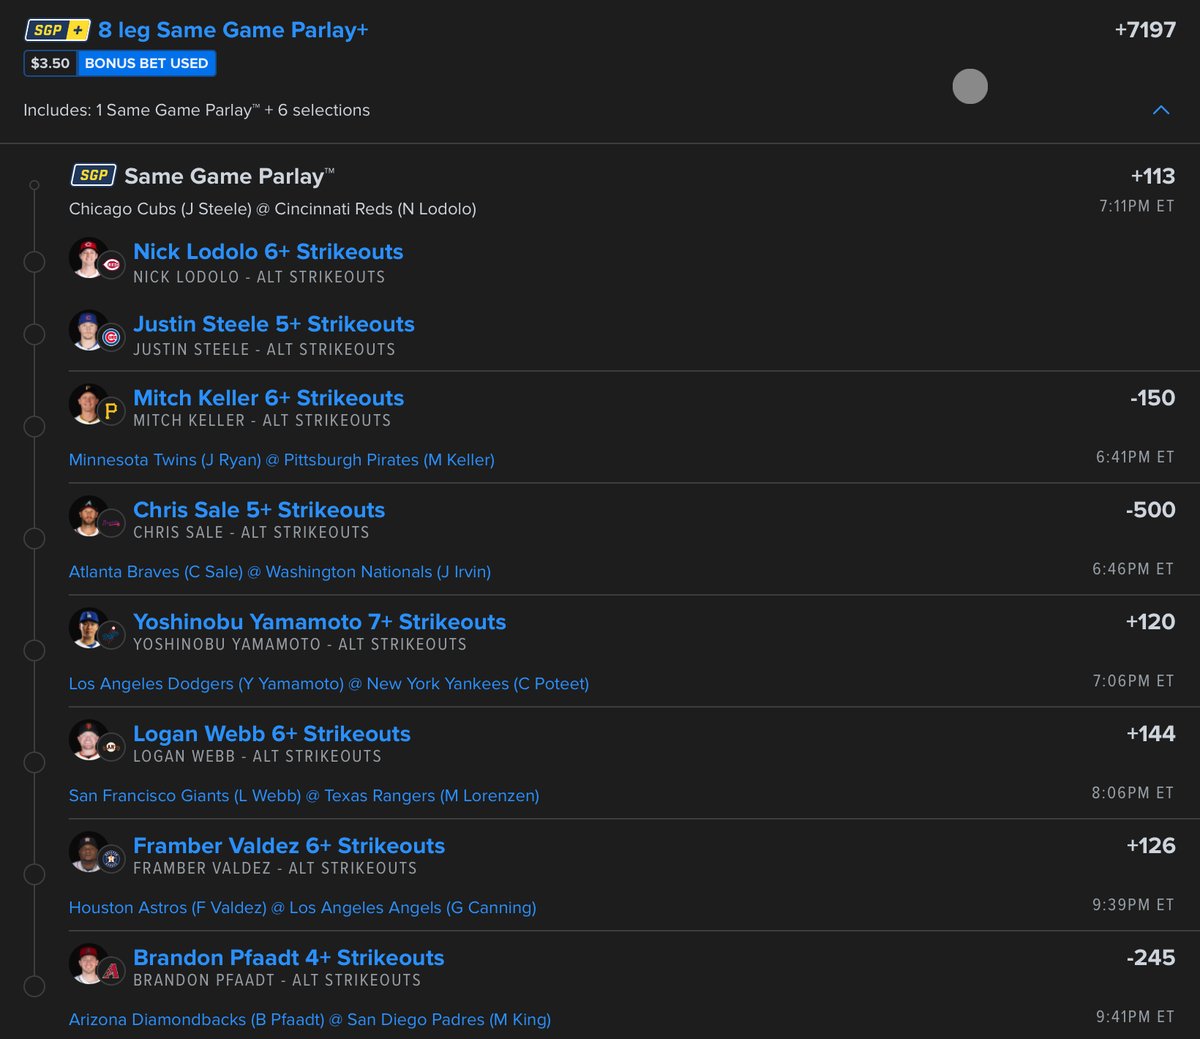The width and height of the screenshot is (1200, 1039).
Task: Click the -150 Mitch Keller odds
Action: tap(1153, 398)
